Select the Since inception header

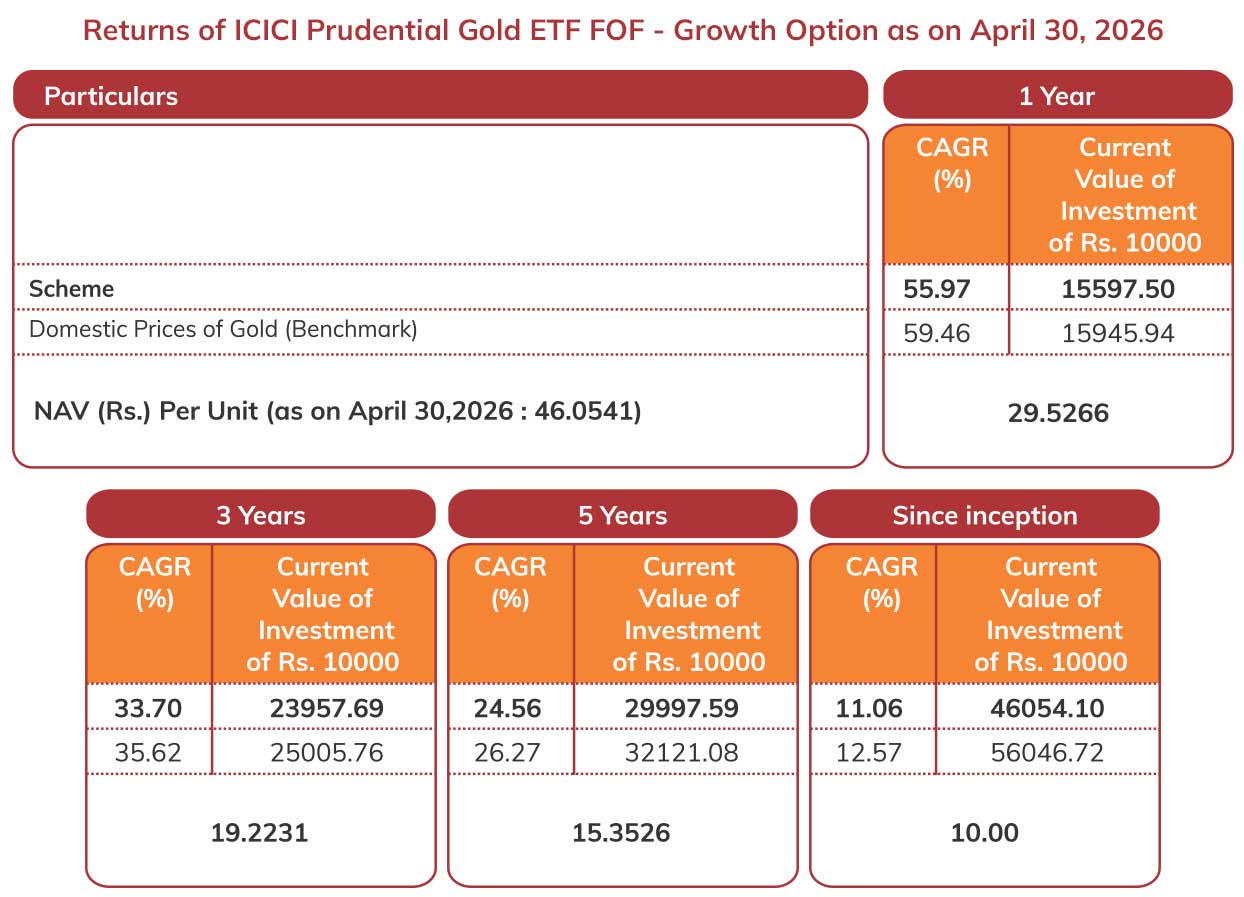click(985, 515)
